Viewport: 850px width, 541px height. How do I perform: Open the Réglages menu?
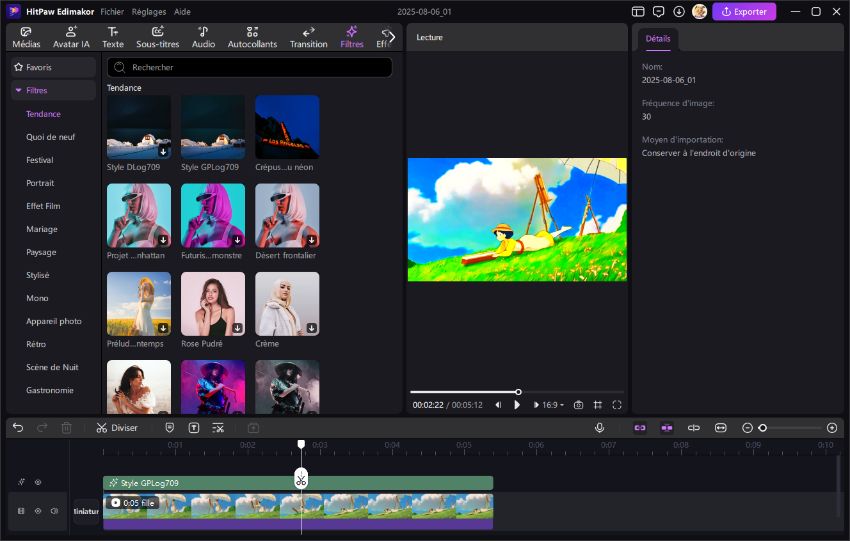coord(149,11)
